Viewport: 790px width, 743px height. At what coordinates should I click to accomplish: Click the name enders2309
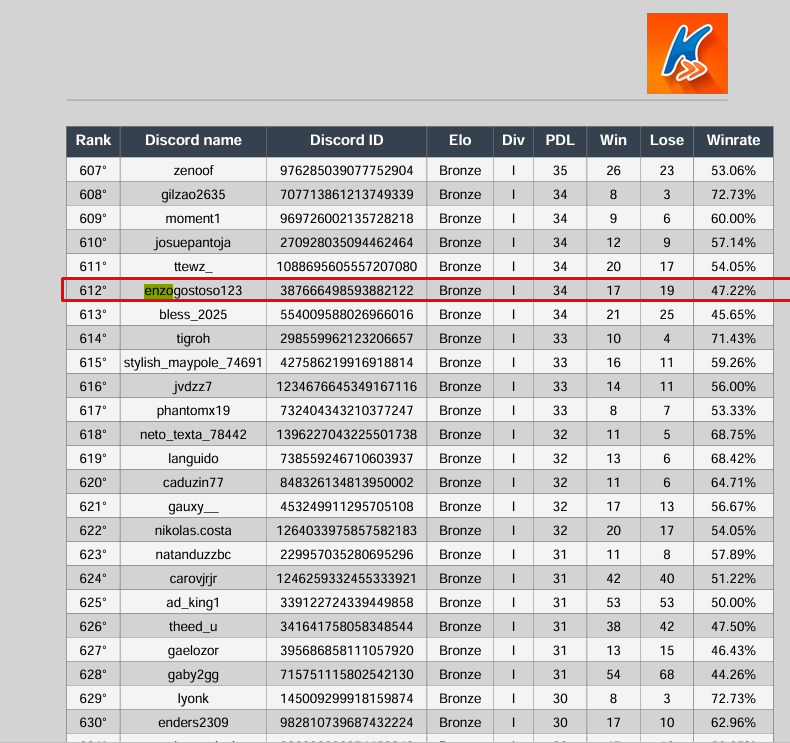pyautogui.click(x=193, y=723)
